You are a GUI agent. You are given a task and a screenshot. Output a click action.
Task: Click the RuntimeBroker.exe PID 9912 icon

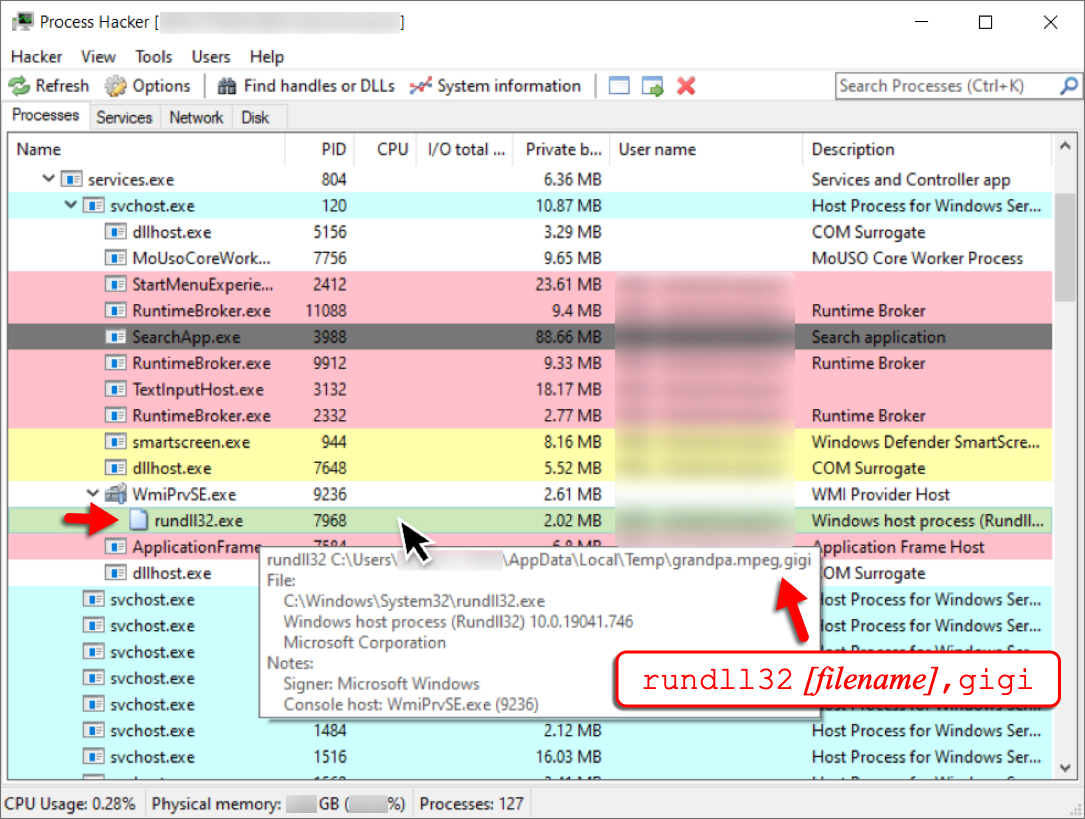point(116,363)
